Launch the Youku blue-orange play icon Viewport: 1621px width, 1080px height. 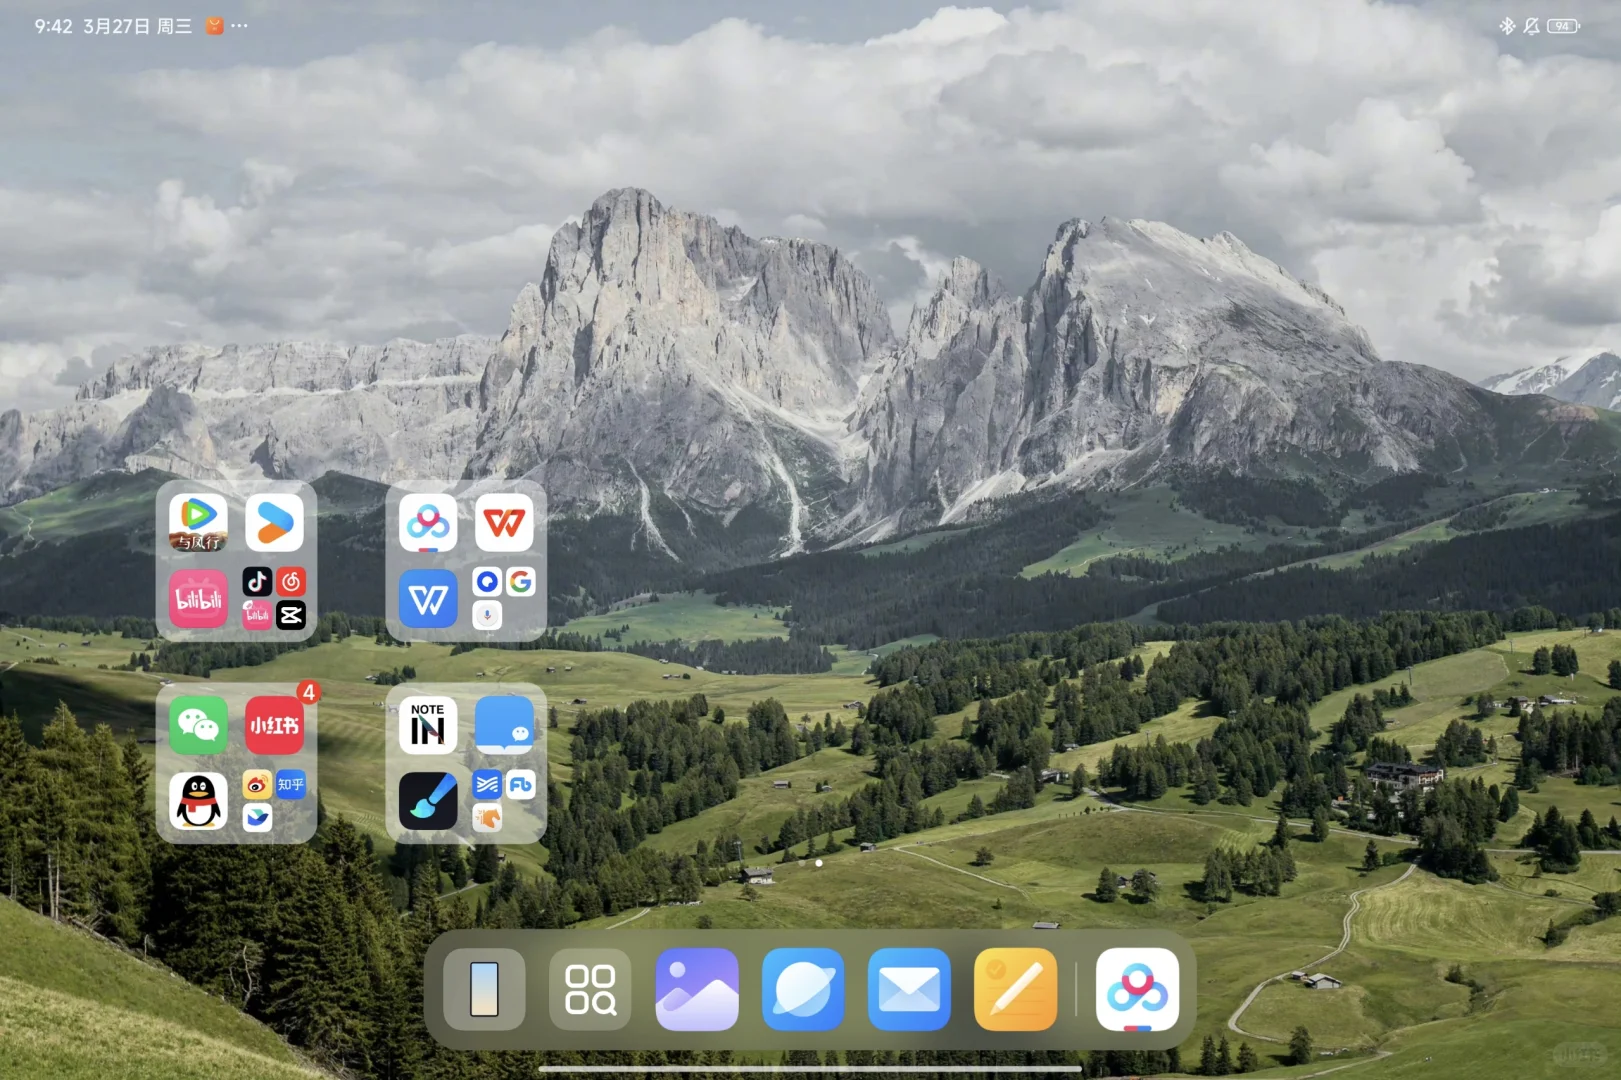(275, 523)
